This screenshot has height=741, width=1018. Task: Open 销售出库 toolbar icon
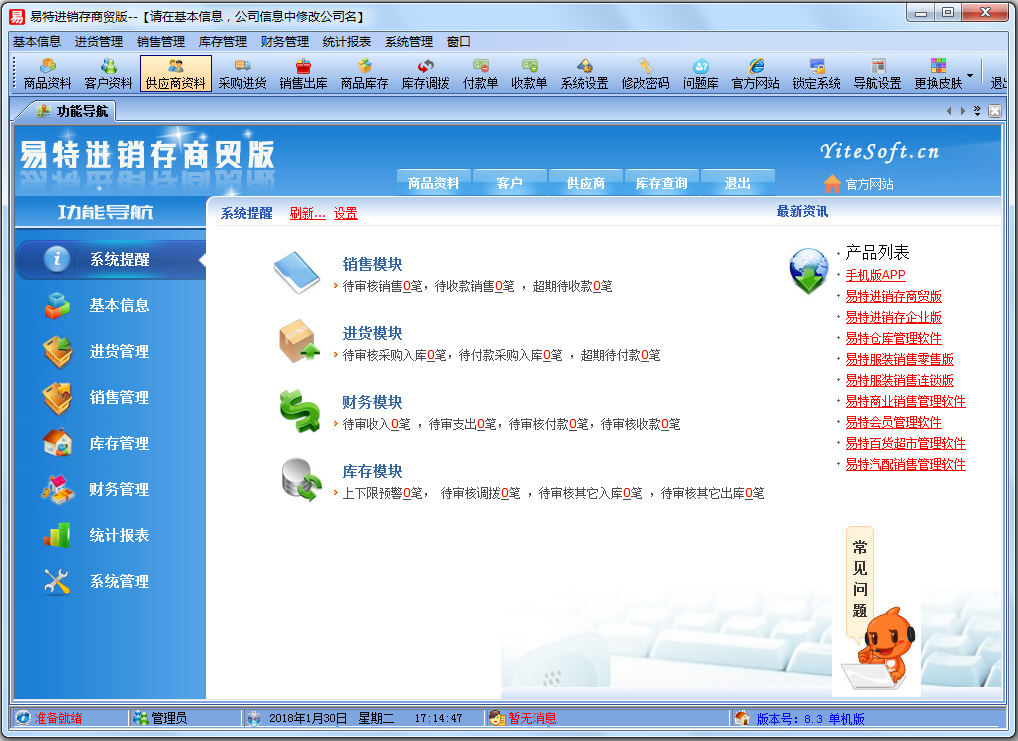(x=303, y=73)
